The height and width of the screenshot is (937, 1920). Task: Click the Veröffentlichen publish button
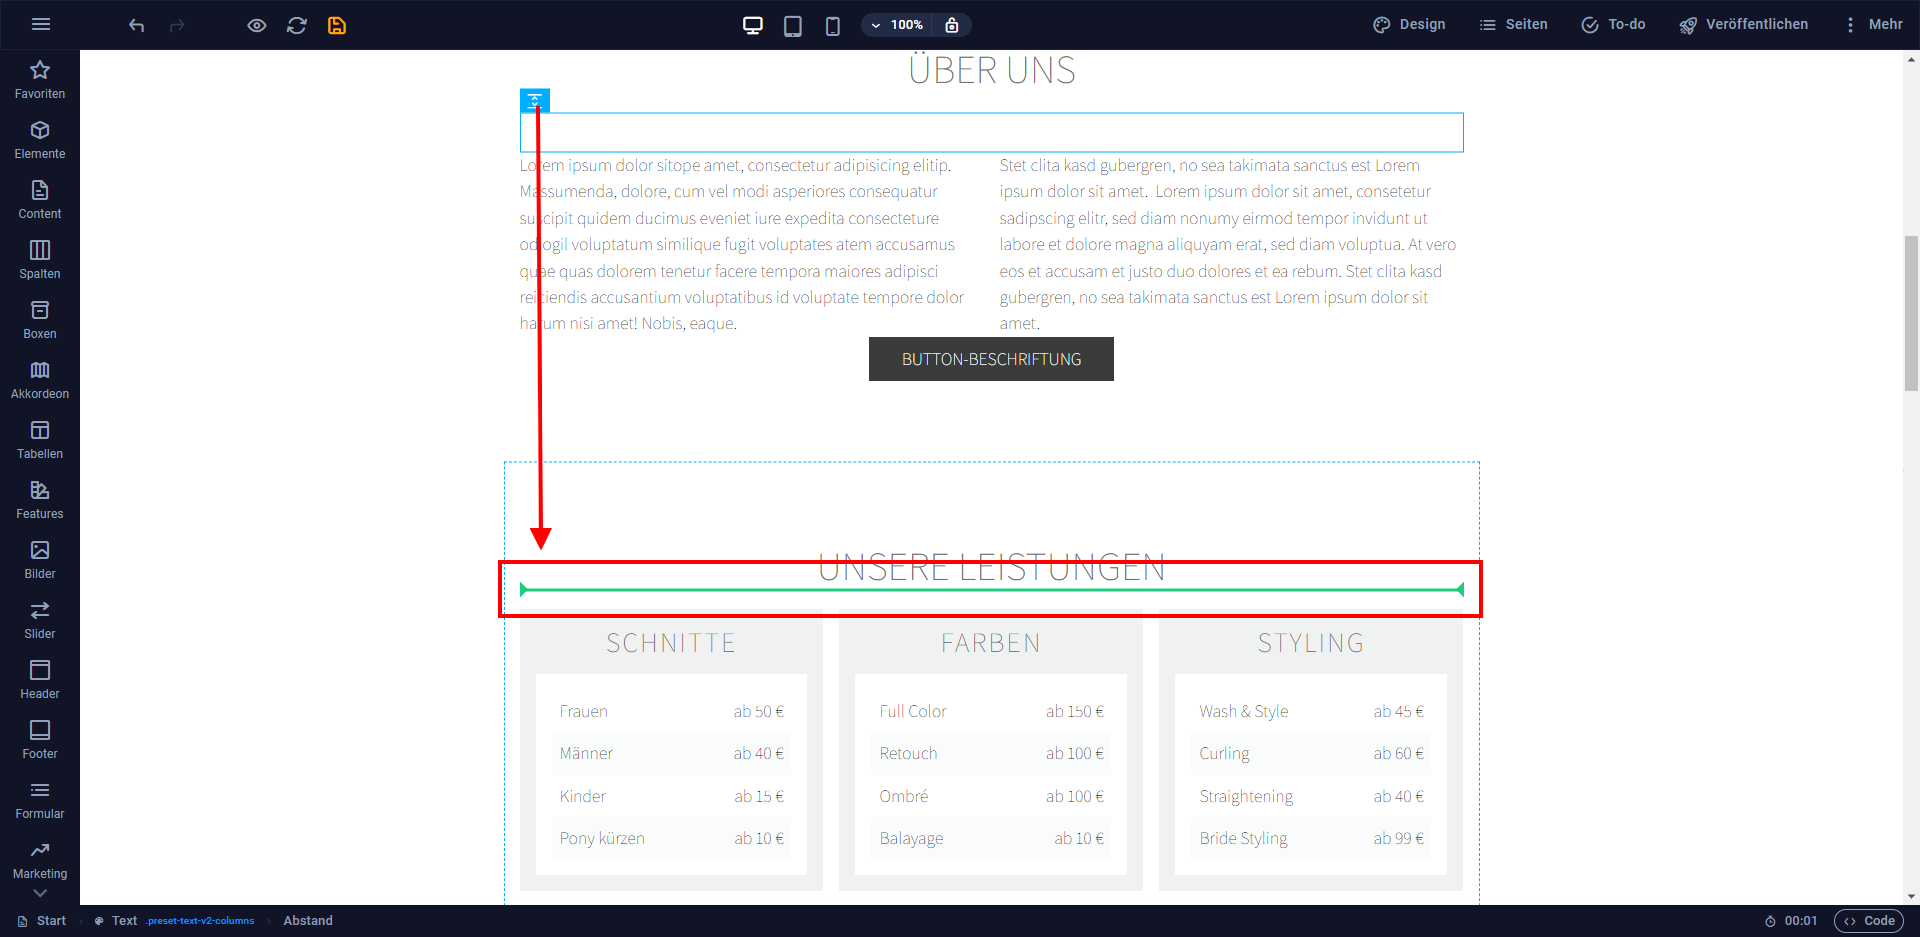(x=1744, y=24)
